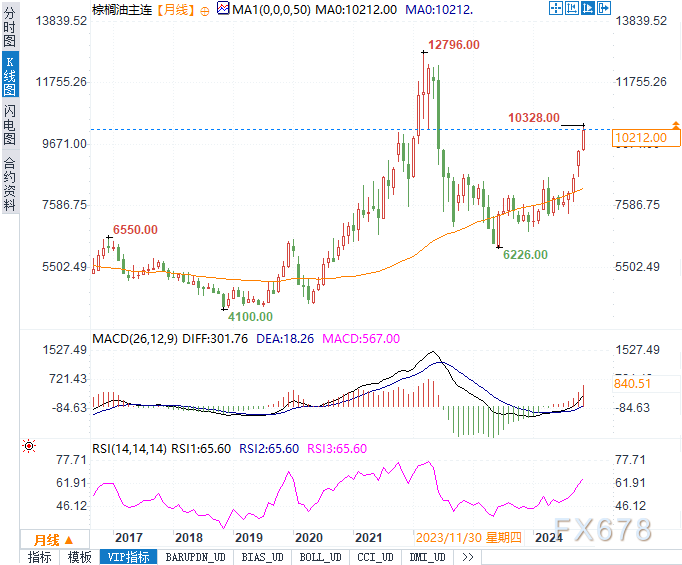Click the 月线 period selector in title

coord(175,9)
